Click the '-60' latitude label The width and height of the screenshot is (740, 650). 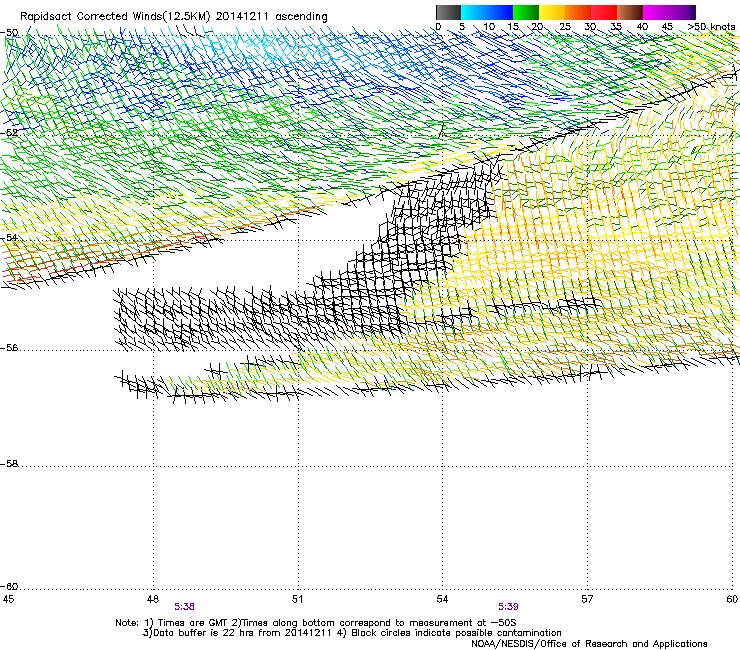9,587
